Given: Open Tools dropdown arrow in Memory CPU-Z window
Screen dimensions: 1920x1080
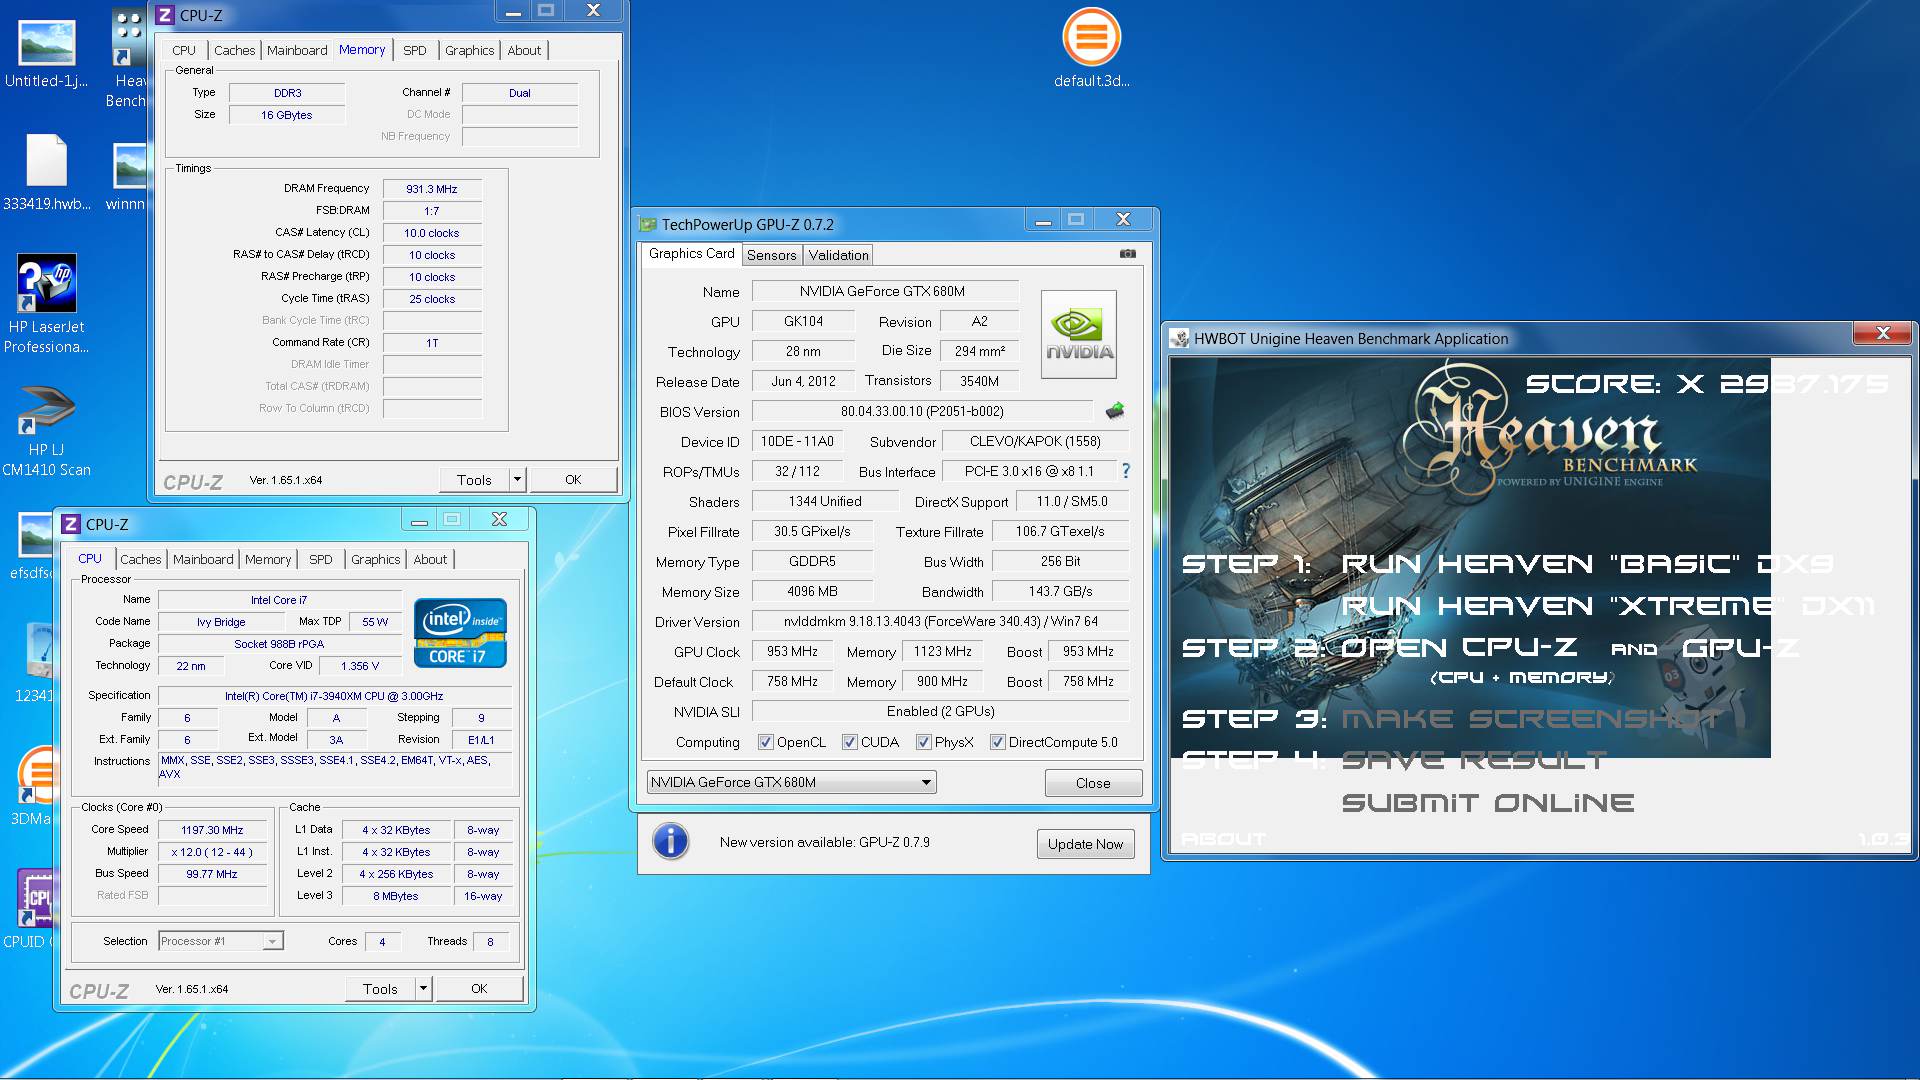Looking at the screenshot, I should pos(517,480).
